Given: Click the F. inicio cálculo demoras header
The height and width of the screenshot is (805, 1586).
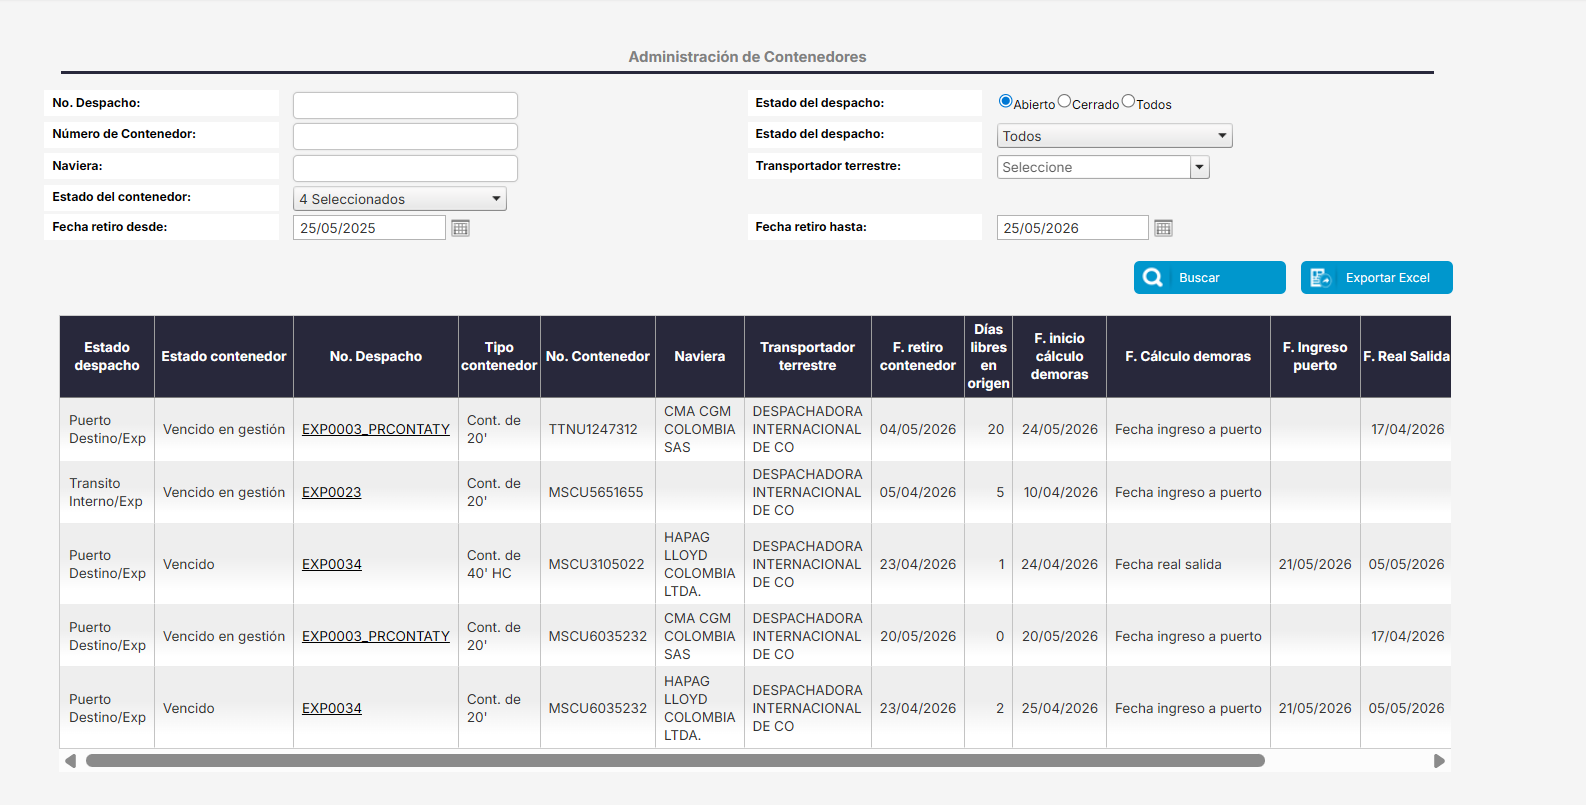Looking at the screenshot, I should click(x=1060, y=356).
